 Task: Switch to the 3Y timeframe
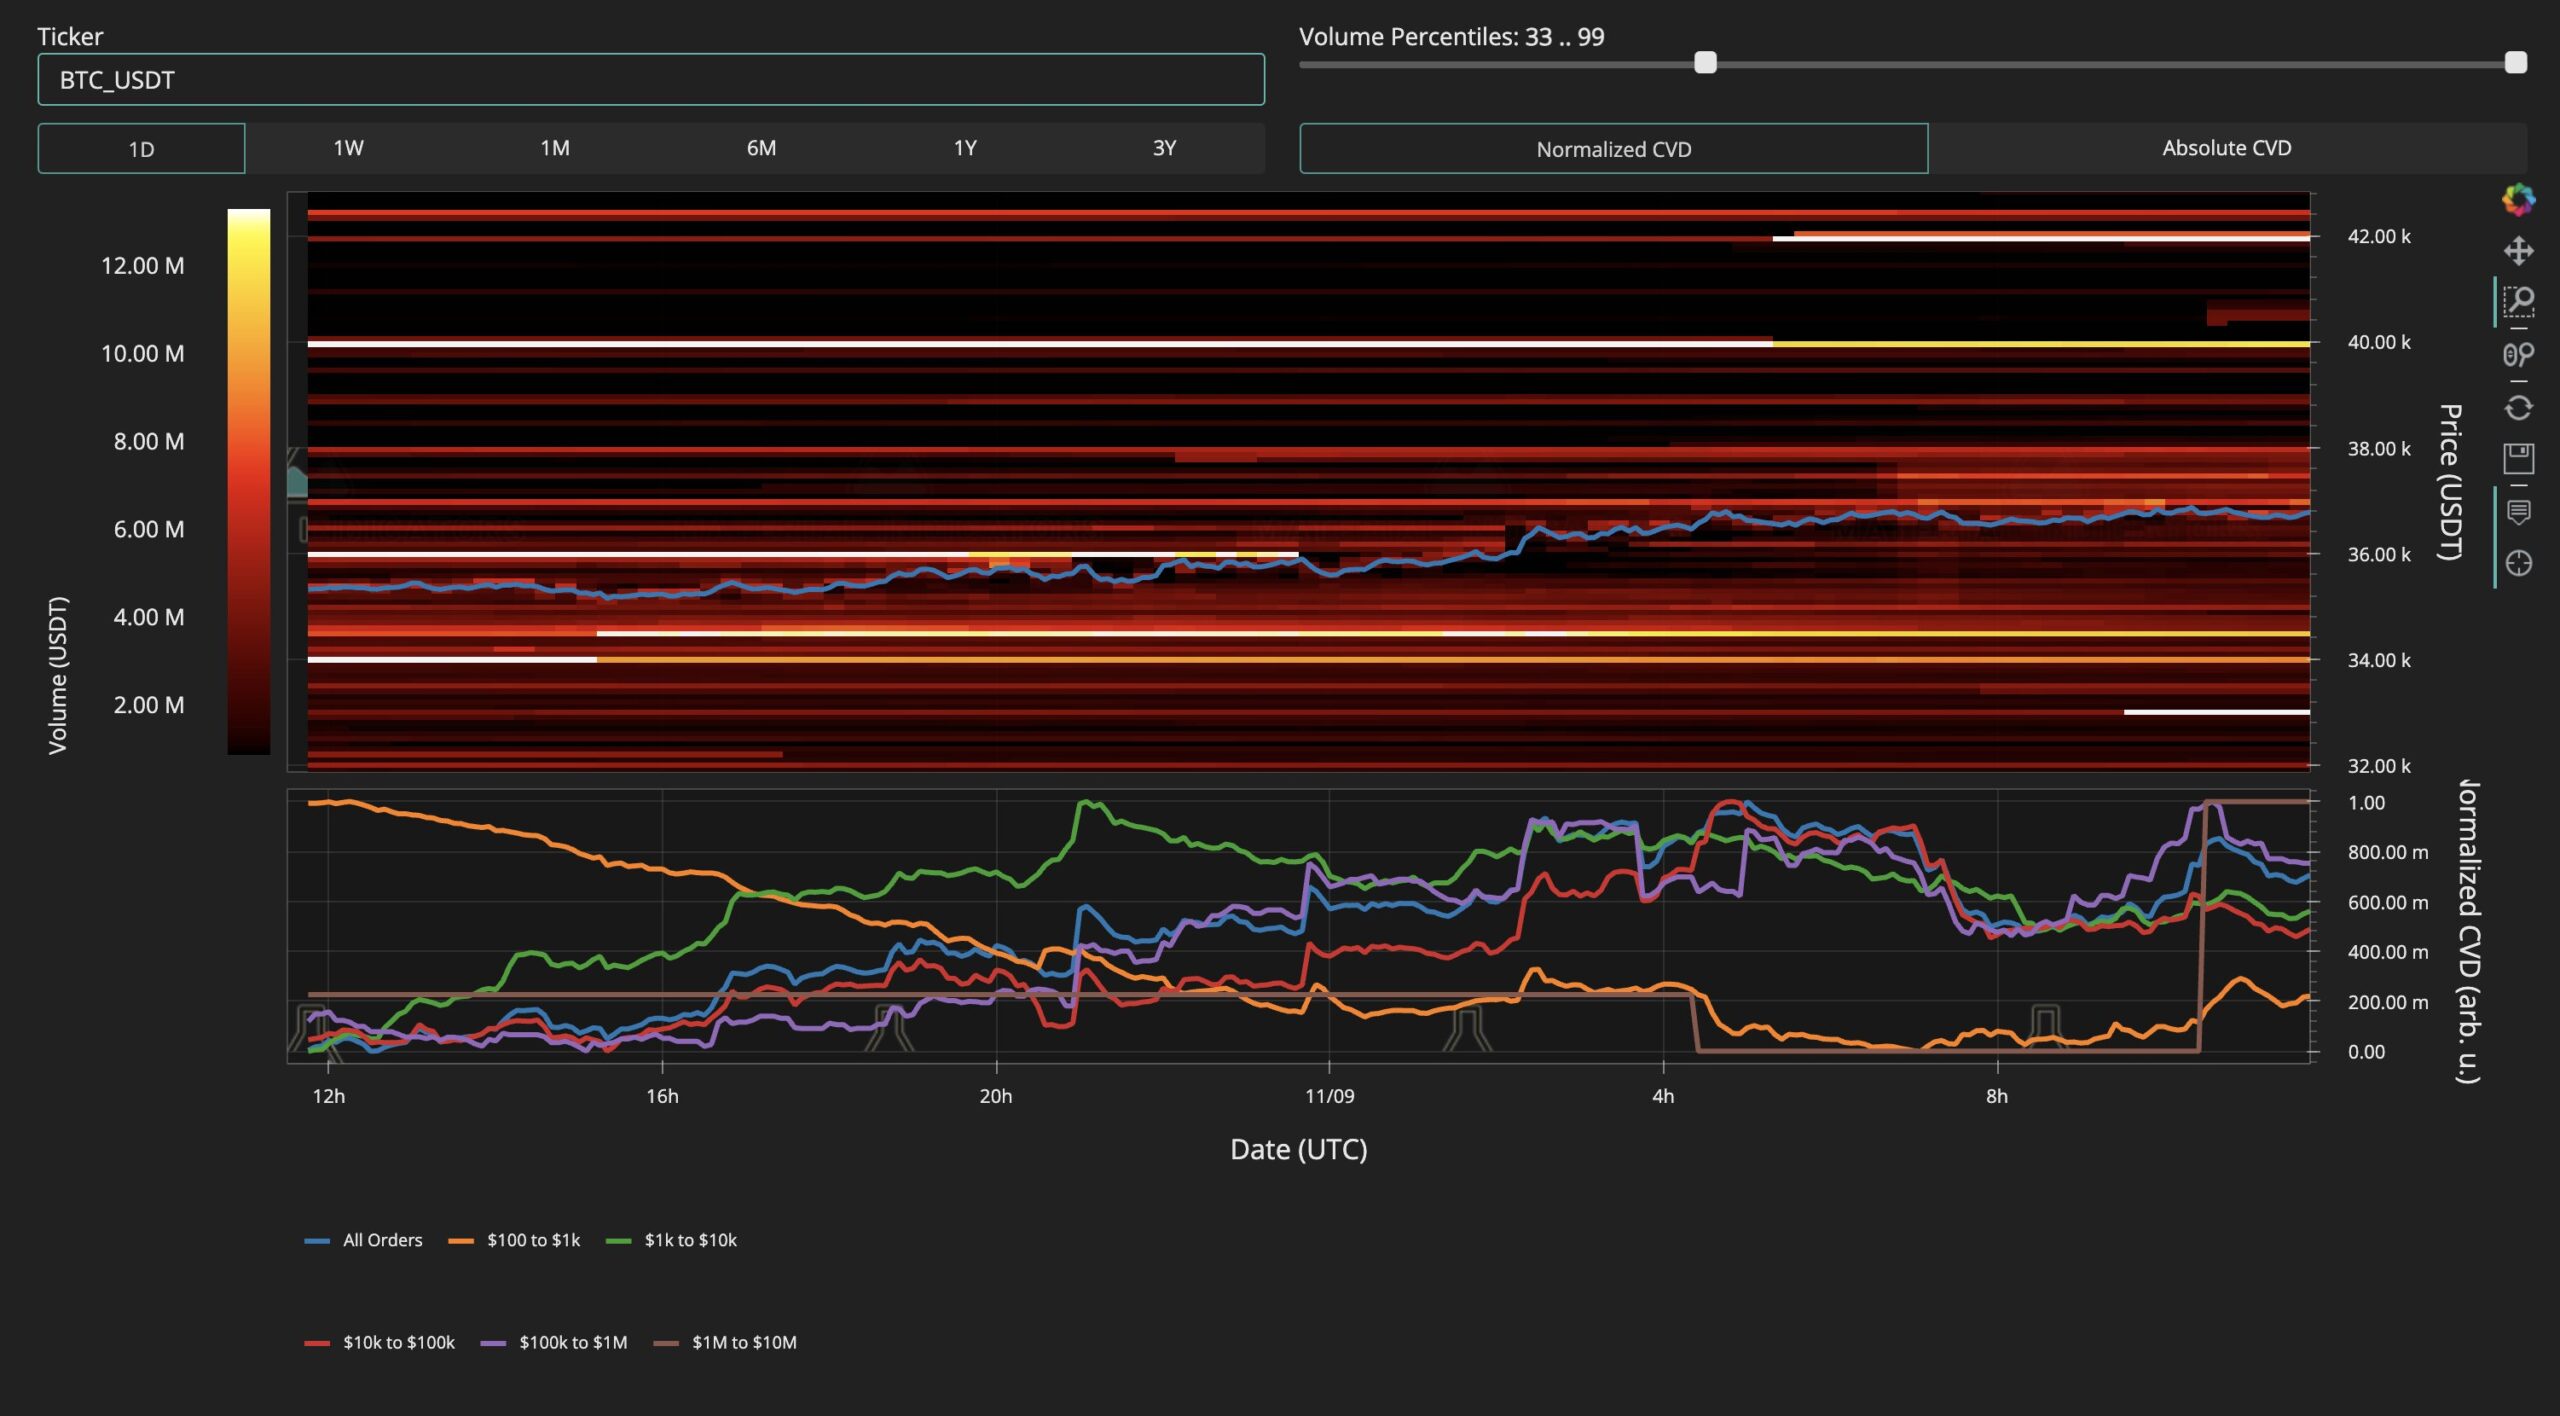1164,148
